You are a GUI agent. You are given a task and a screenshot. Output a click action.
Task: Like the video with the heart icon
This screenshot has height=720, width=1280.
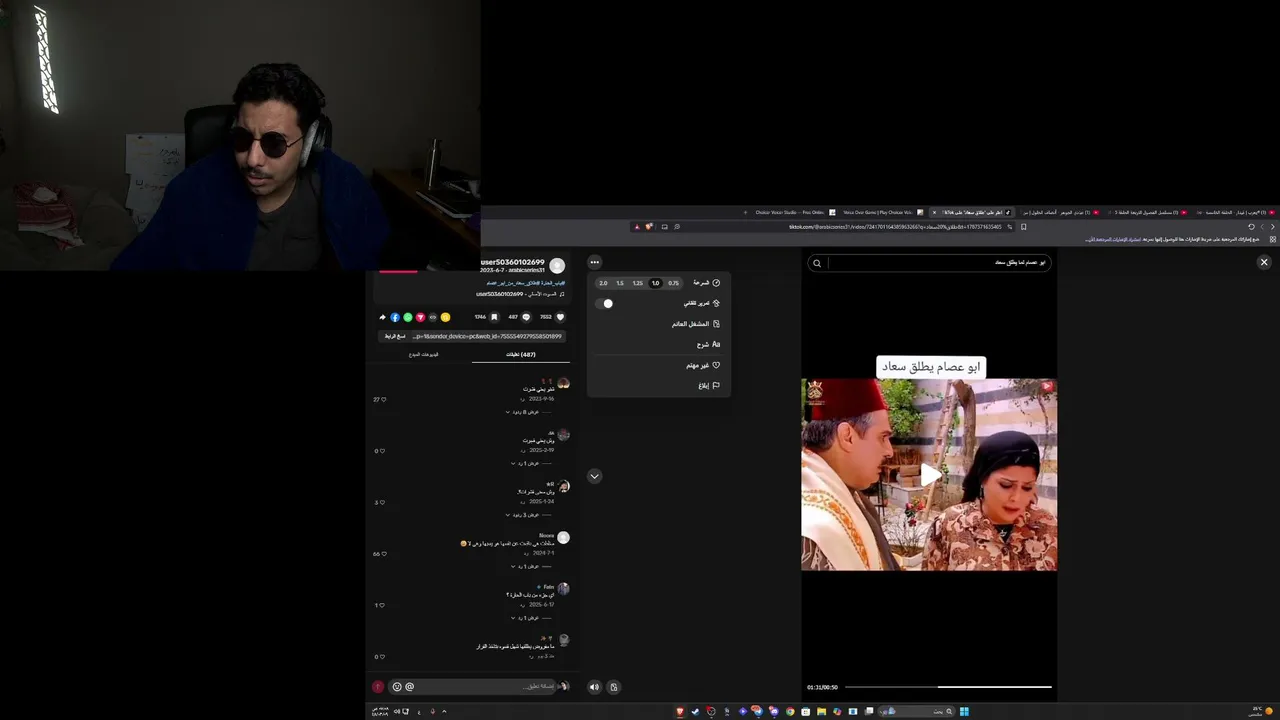pyautogui.click(x=560, y=317)
